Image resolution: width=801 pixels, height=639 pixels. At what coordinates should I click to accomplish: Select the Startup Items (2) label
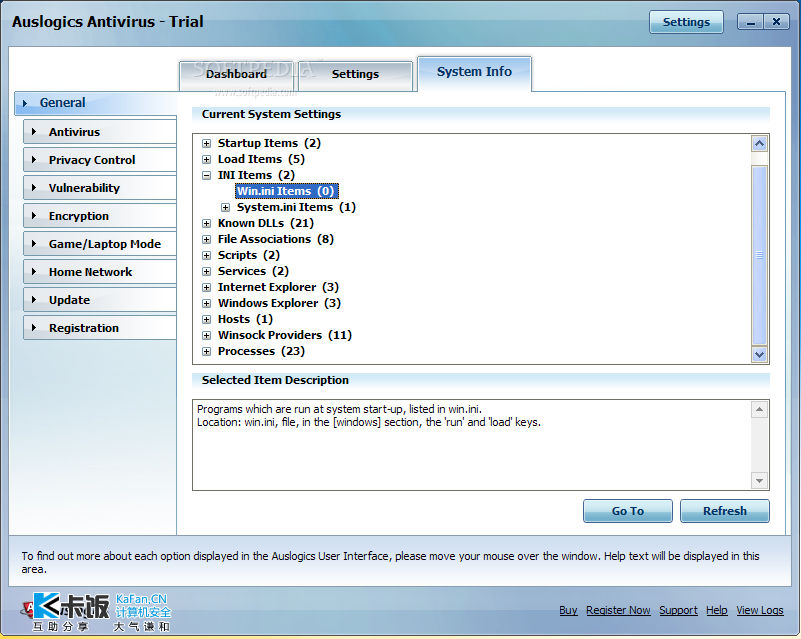[269, 143]
